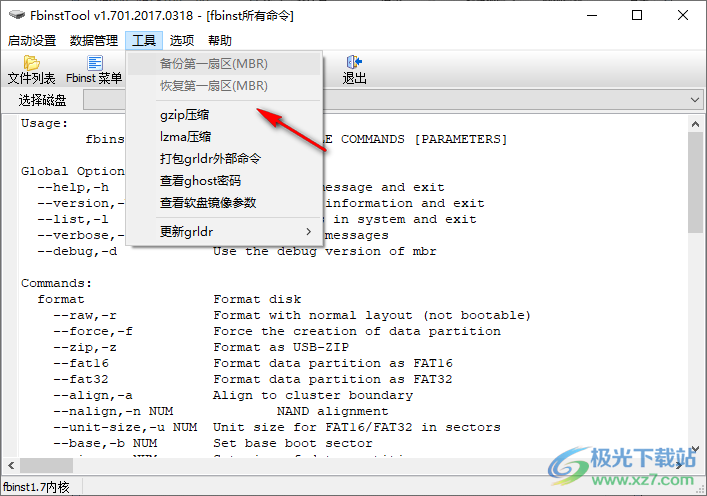Click the 'Usage:' text line
Screen dimensions: 707x496
[x=45, y=123]
